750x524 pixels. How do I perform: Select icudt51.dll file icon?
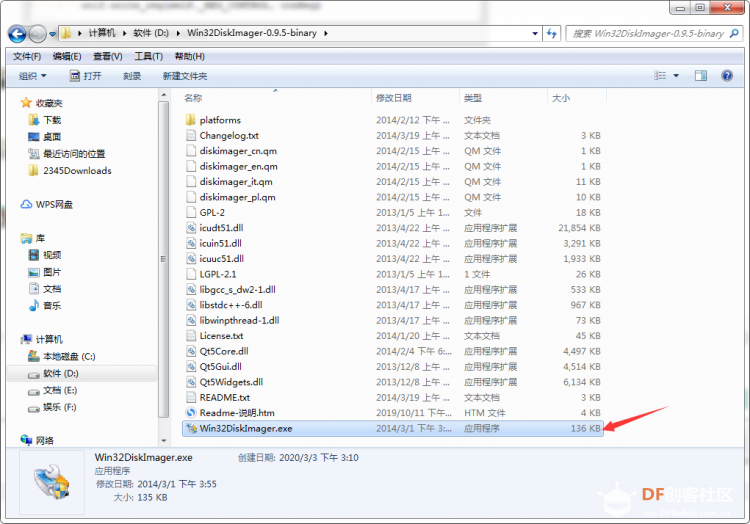(191, 228)
